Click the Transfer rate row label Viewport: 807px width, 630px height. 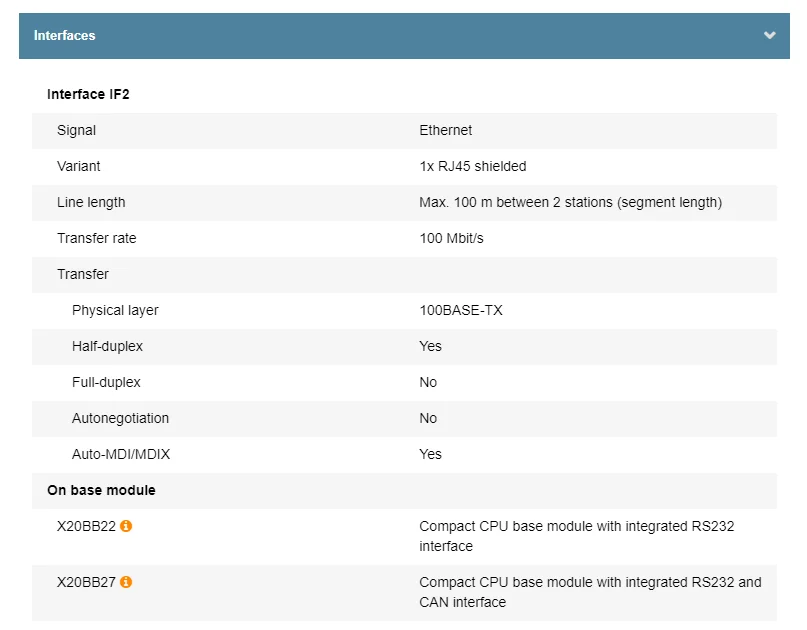(x=96, y=238)
